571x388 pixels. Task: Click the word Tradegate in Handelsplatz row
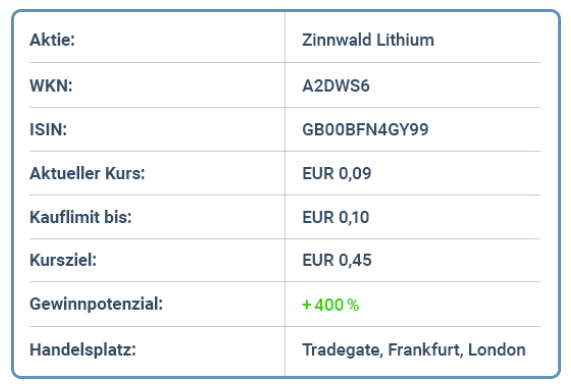click(342, 350)
